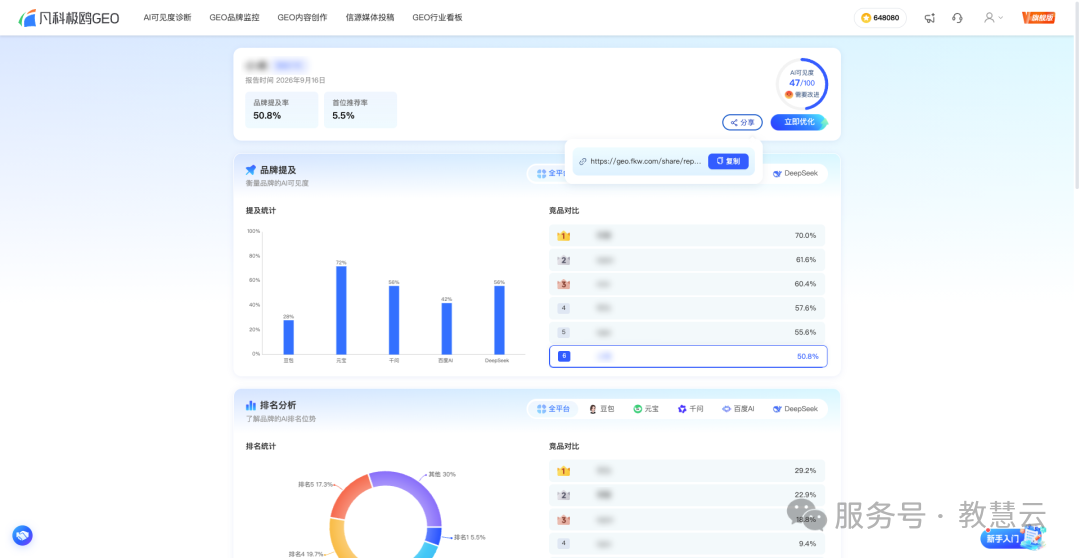The height and width of the screenshot is (558, 1080).
Task: Click the 排名分析 section bar chart icon
Action: point(251,406)
